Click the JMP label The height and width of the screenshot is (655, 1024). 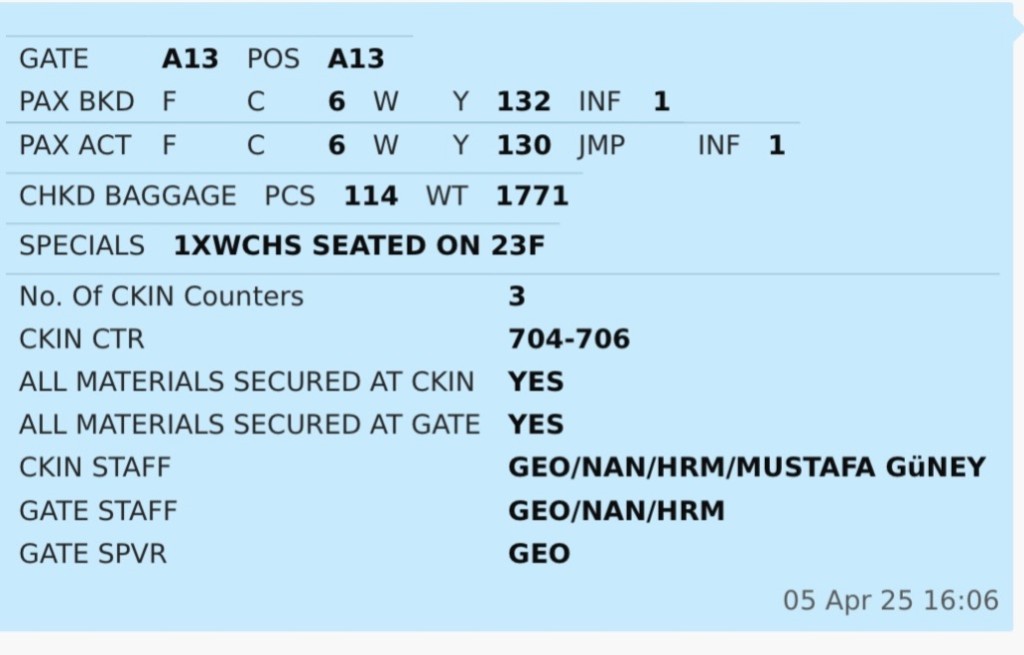(601, 146)
